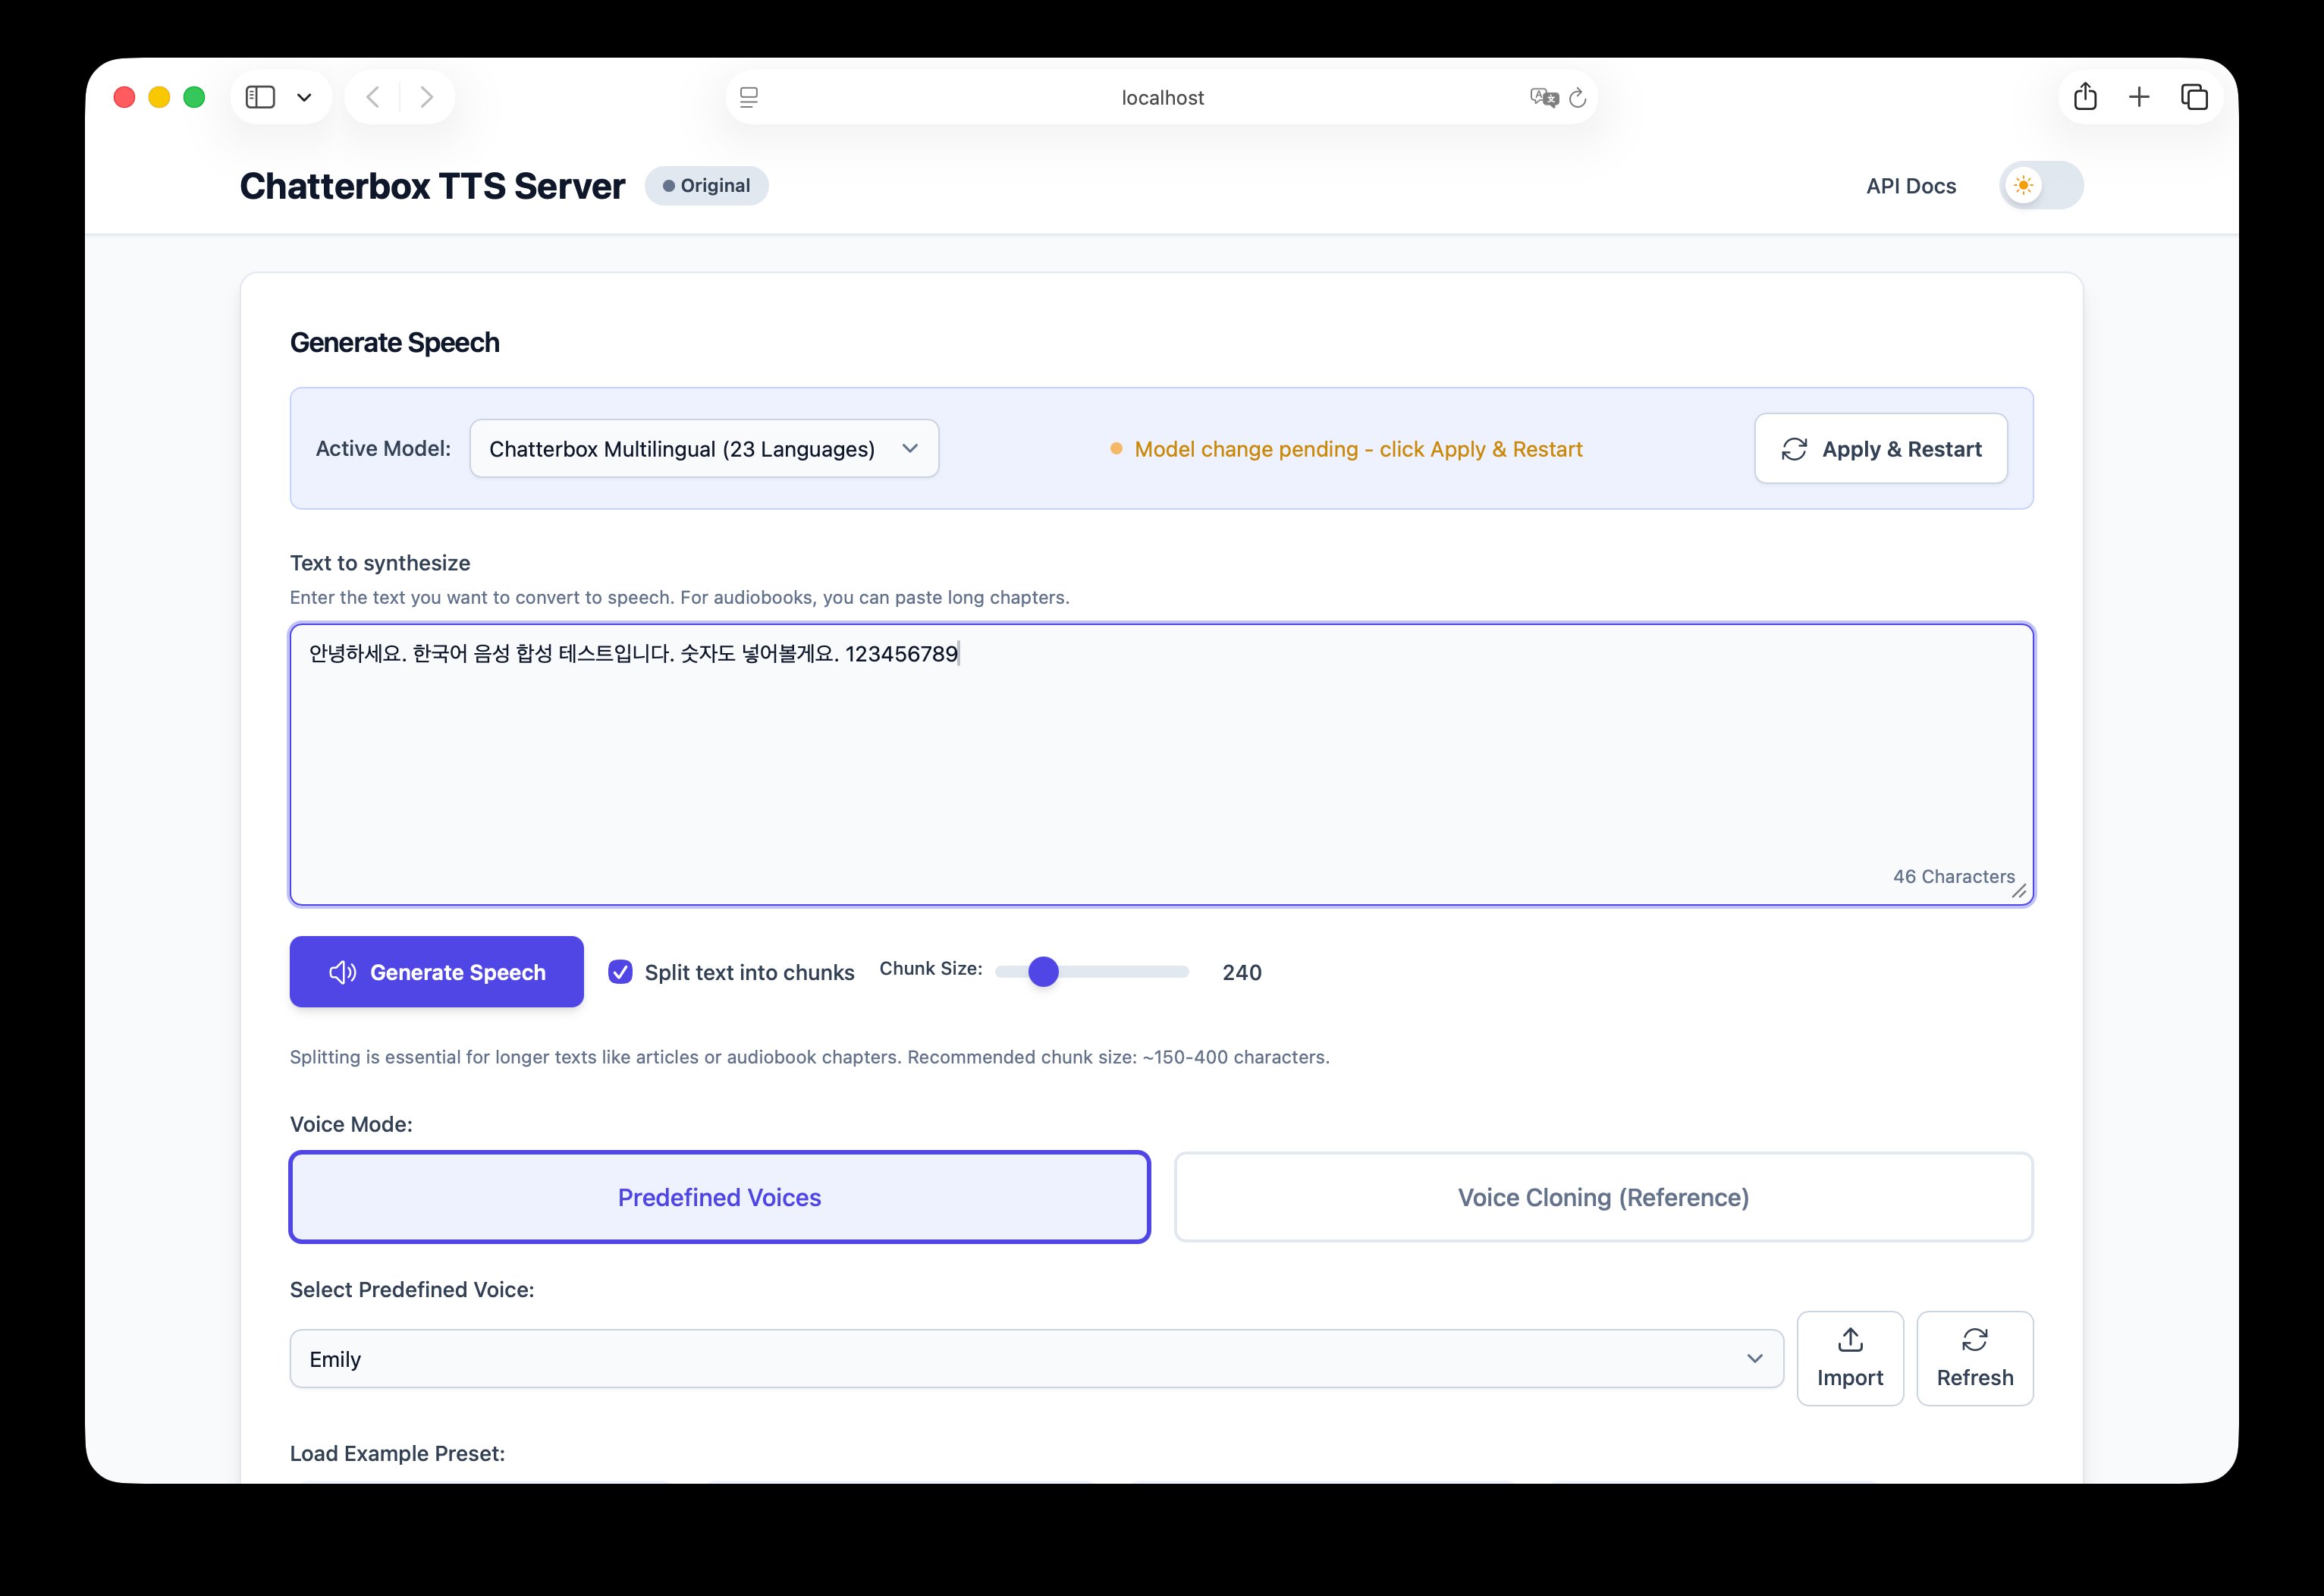
Task: Click the Chunk Size slider handle
Action: pyautogui.click(x=1043, y=972)
